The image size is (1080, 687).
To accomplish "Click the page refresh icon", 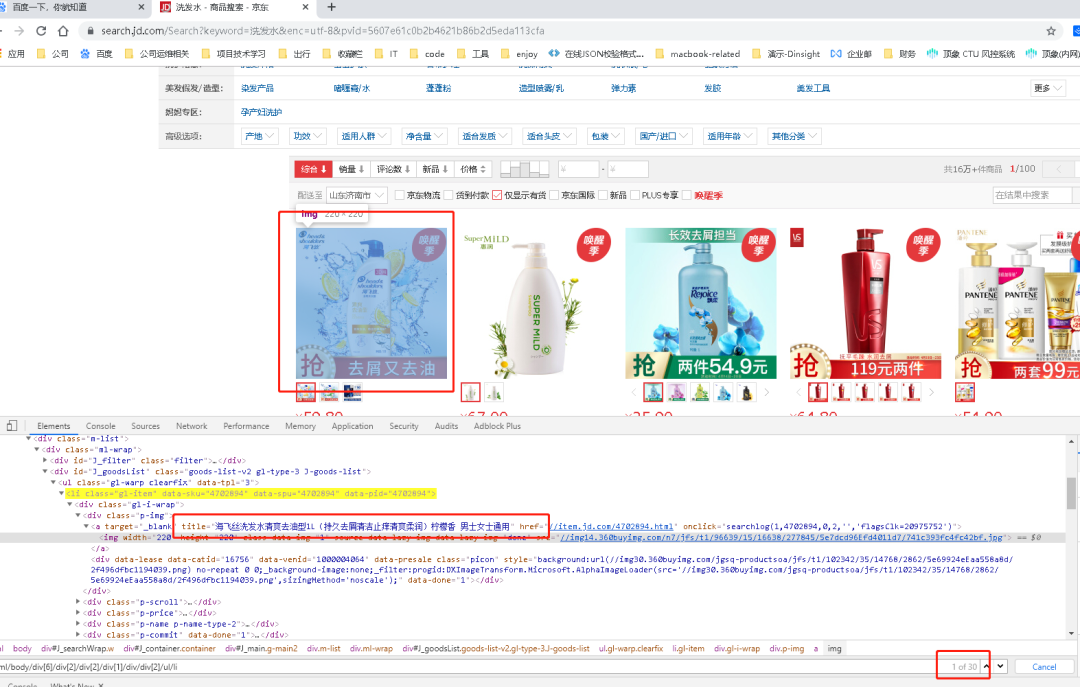I will pyautogui.click(x=40, y=30).
